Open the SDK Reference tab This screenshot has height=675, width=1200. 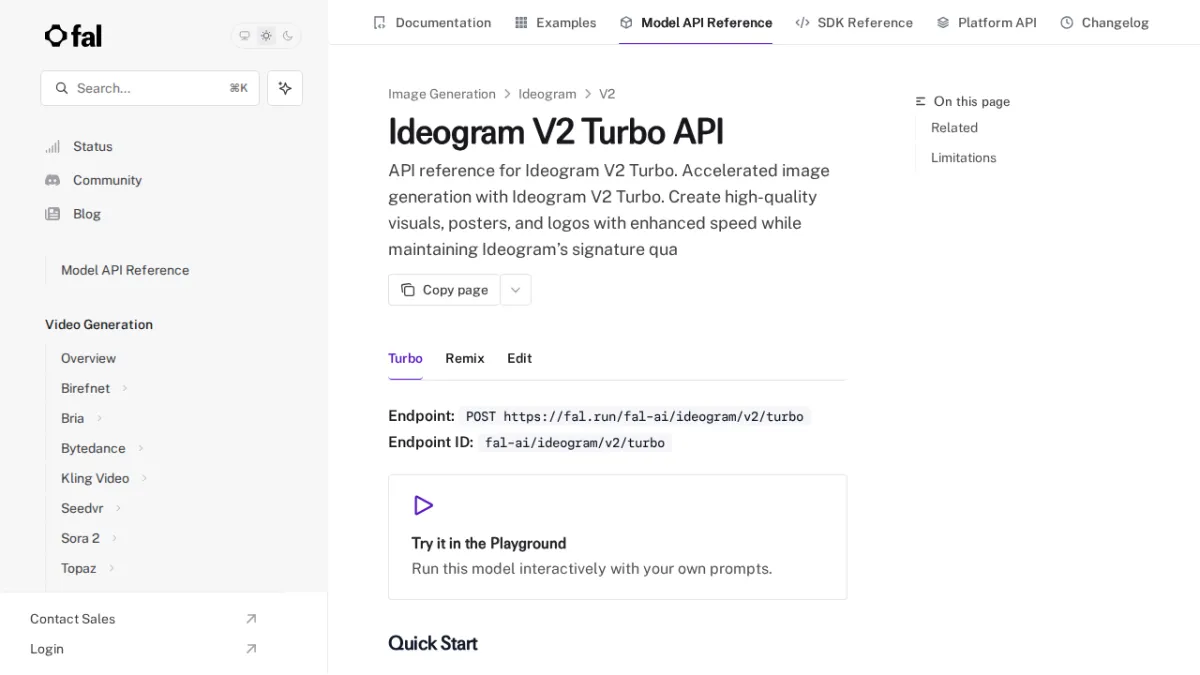[854, 22]
